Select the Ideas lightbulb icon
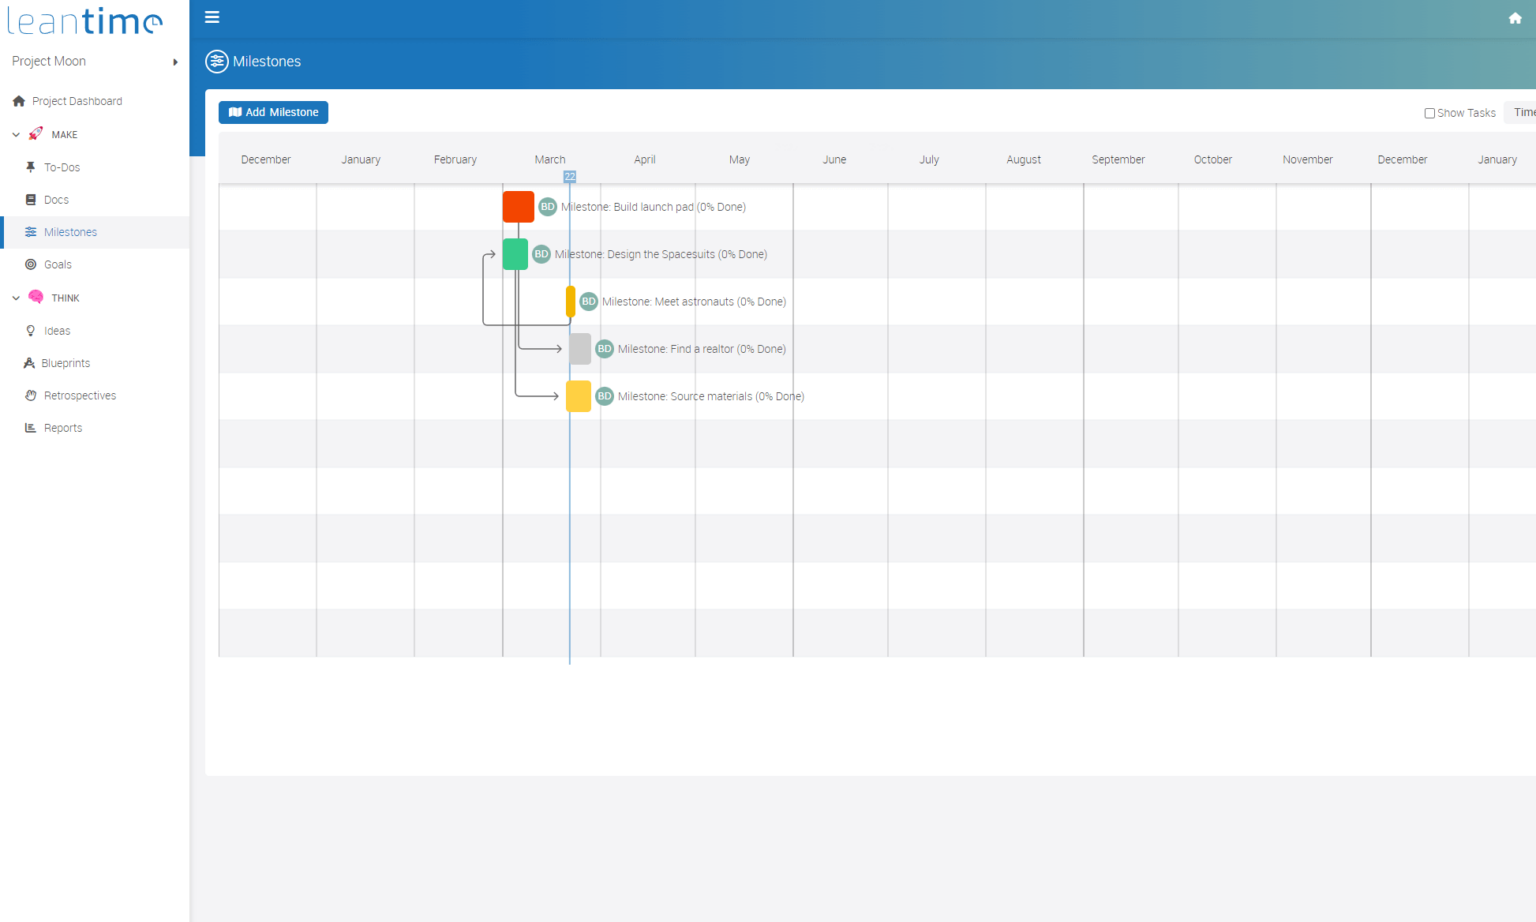The height and width of the screenshot is (922, 1536). (x=30, y=330)
